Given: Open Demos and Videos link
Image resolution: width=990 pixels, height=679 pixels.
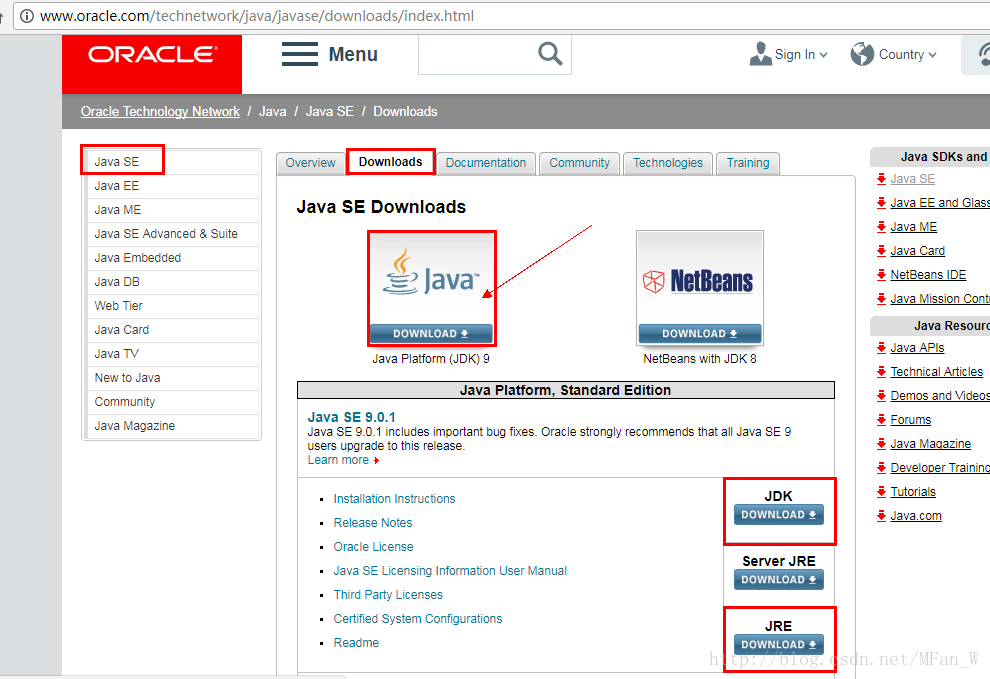Looking at the screenshot, I should pos(940,395).
